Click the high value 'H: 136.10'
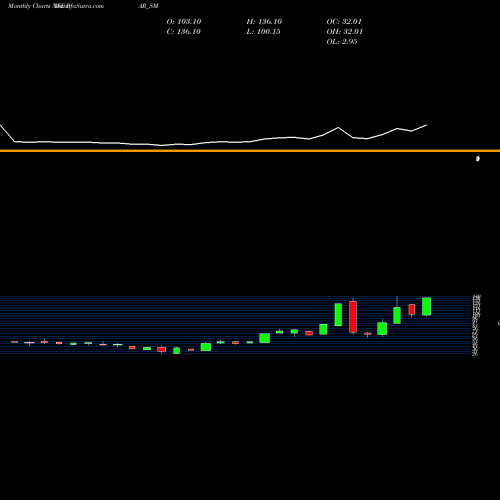Image resolution: width=500 pixels, height=500 pixels. pos(264,22)
